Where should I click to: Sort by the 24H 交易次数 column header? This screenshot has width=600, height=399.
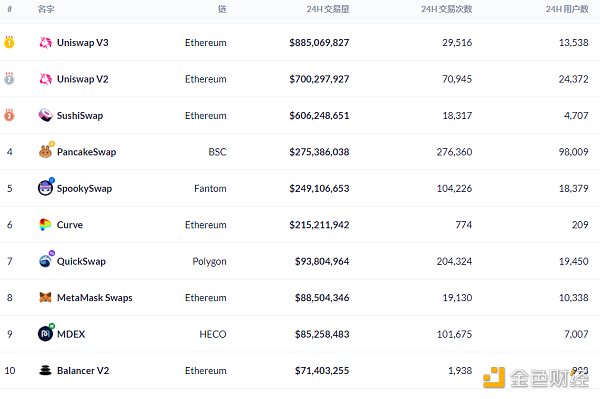(447, 9)
